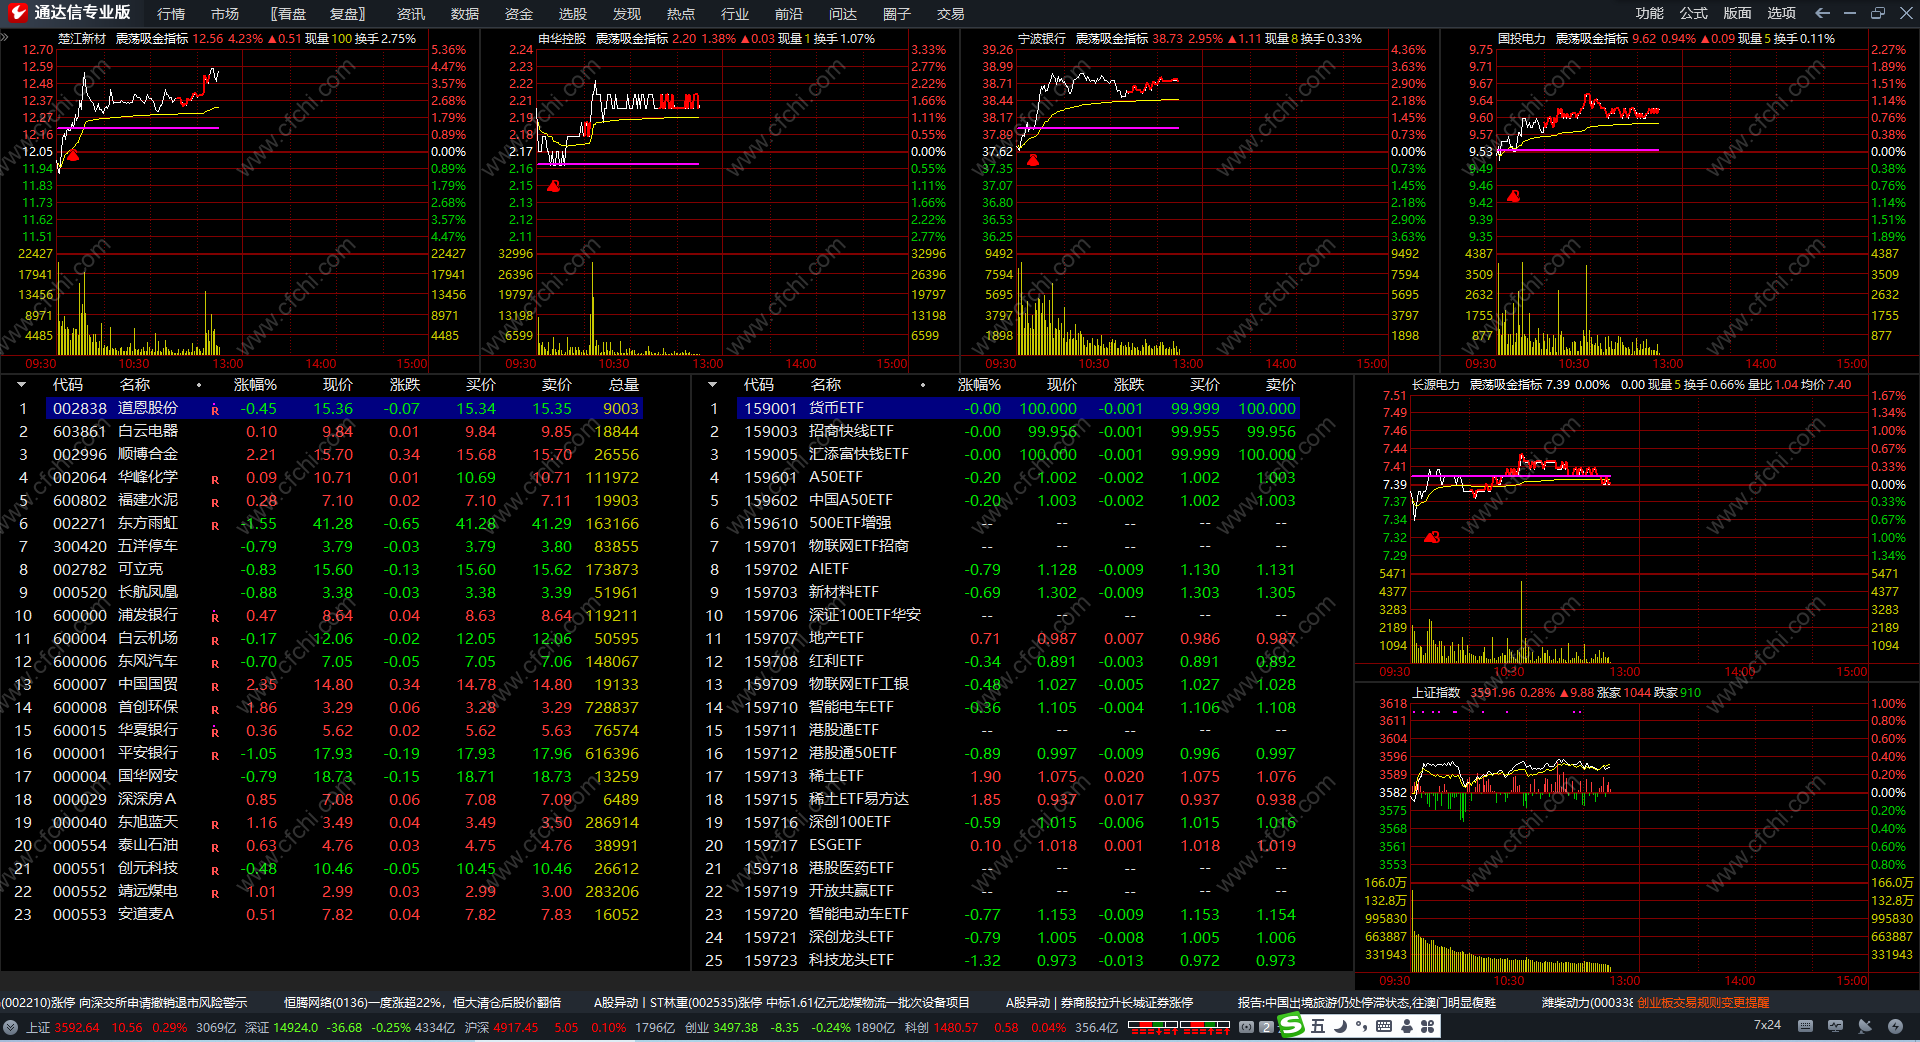Open the 资金 menu
The width and height of the screenshot is (1920, 1042).
pyautogui.click(x=519, y=14)
